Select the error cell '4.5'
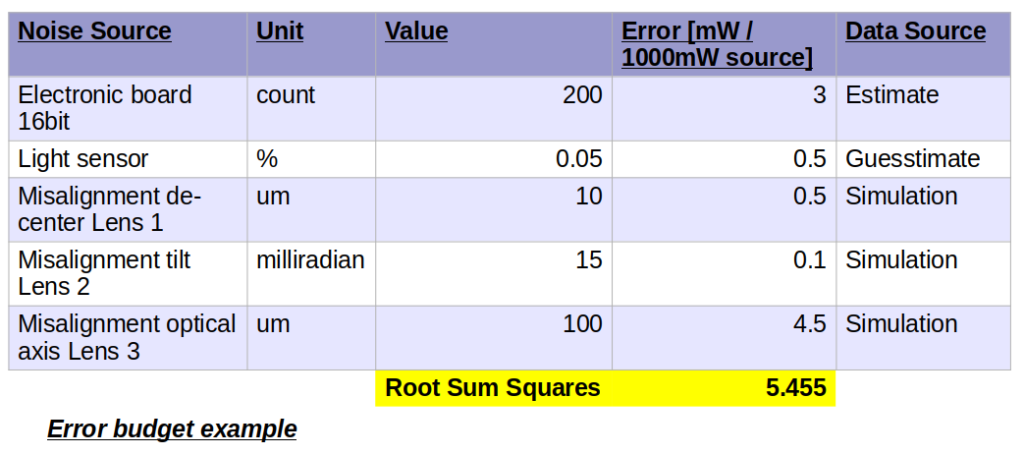The width and height of the screenshot is (1024, 455). (x=724, y=337)
